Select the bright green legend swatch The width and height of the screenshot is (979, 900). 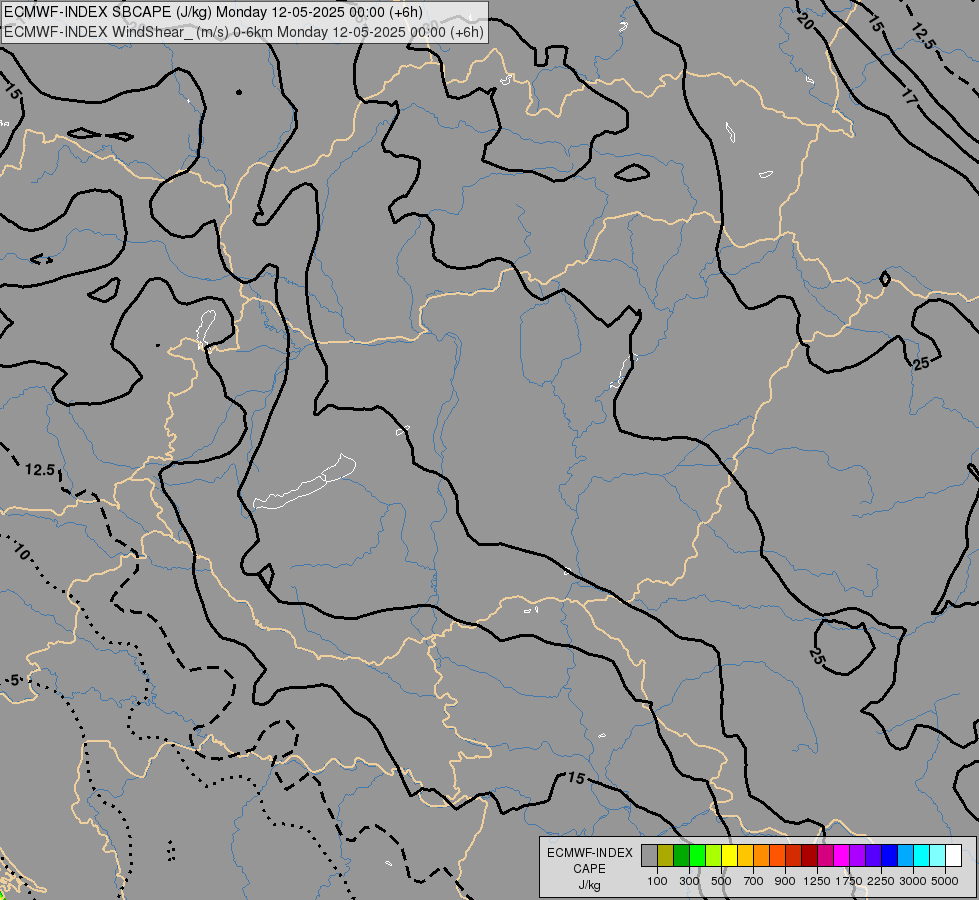697,856
